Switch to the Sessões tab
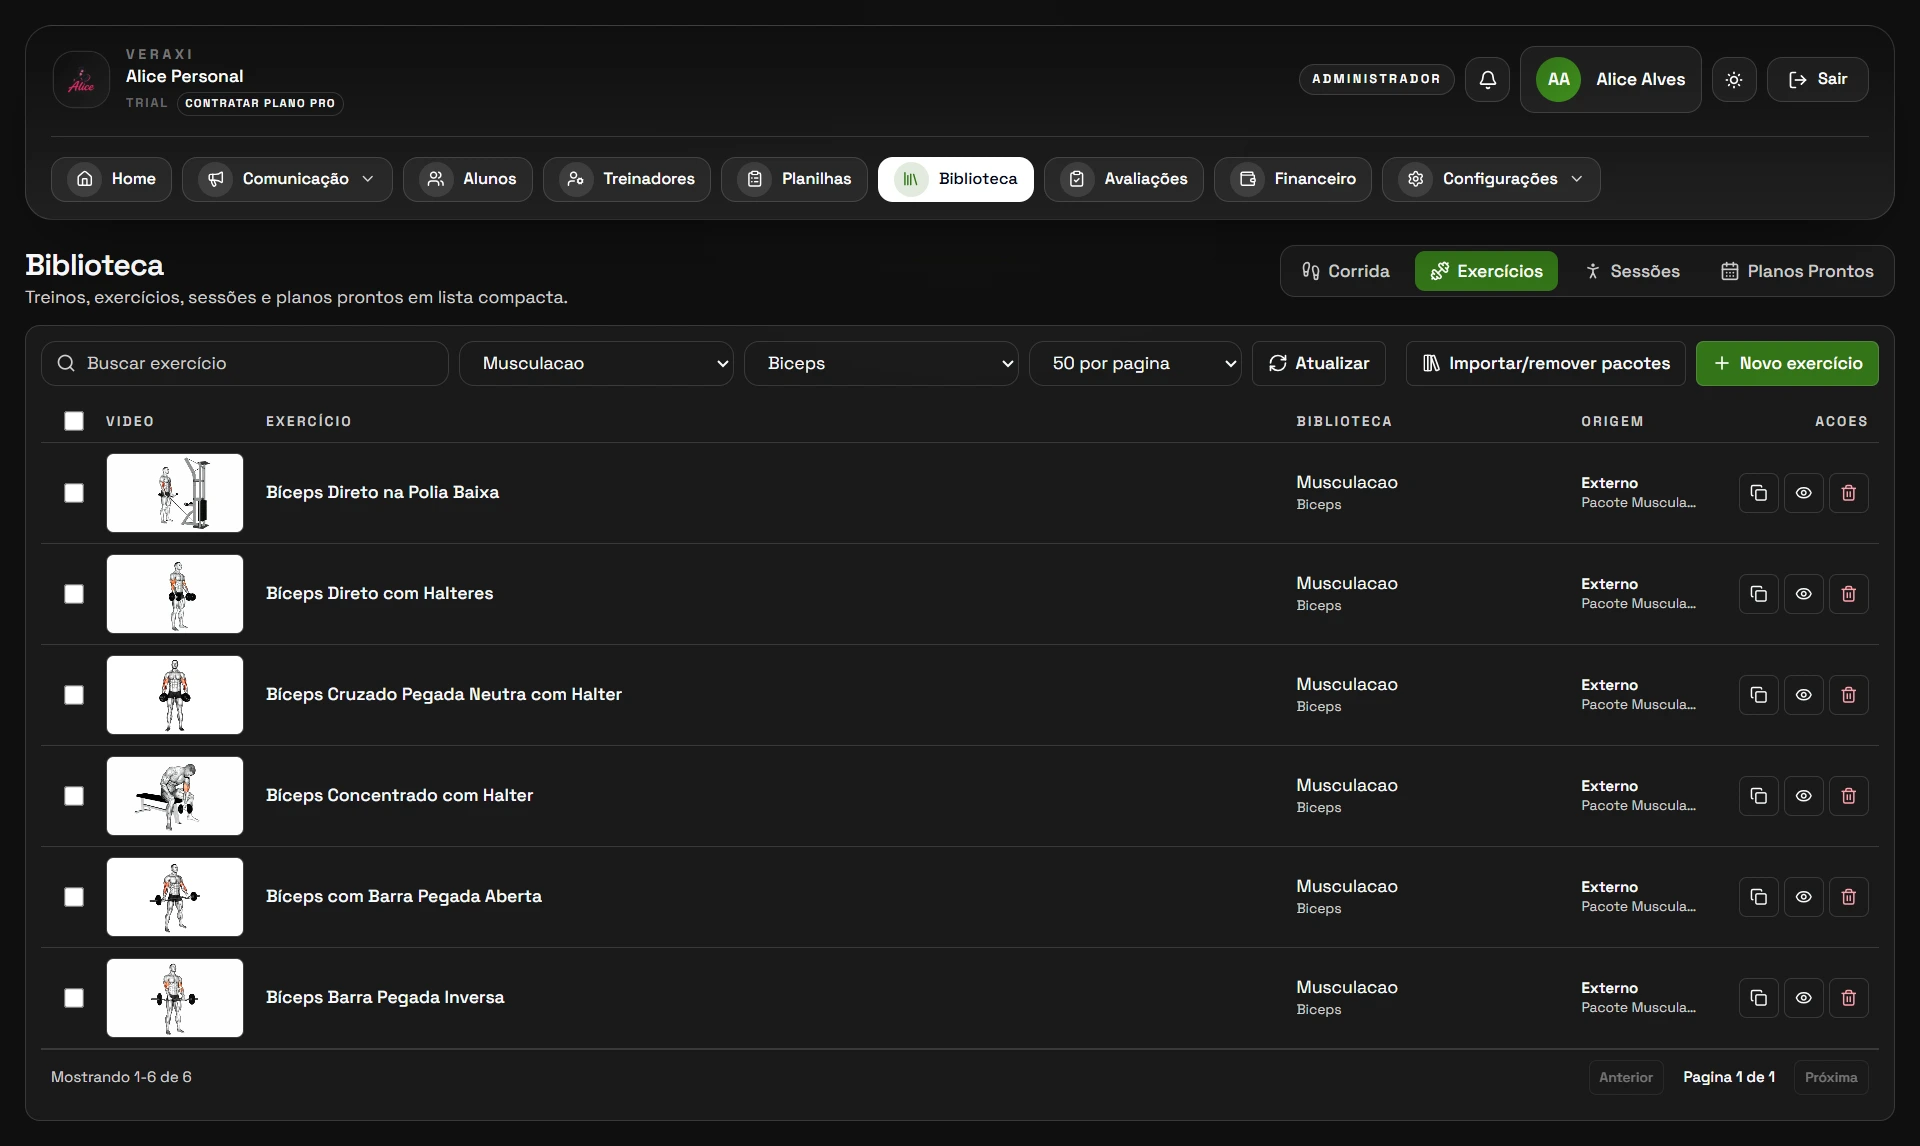This screenshot has width=1920, height=1146. click(x=1632, y=271)
